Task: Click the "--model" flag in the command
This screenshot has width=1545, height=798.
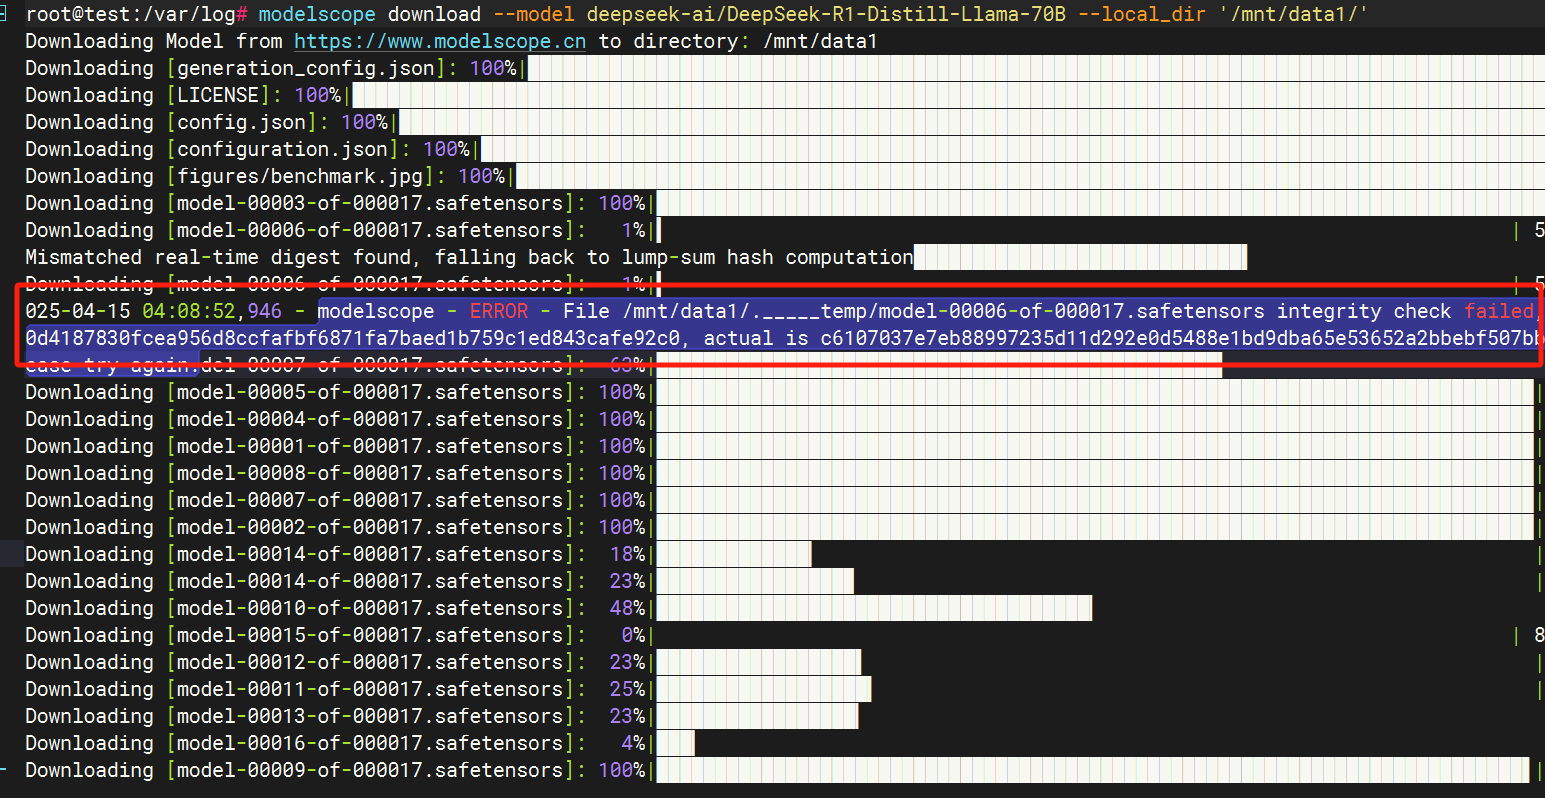Action: tap(534, 14)
